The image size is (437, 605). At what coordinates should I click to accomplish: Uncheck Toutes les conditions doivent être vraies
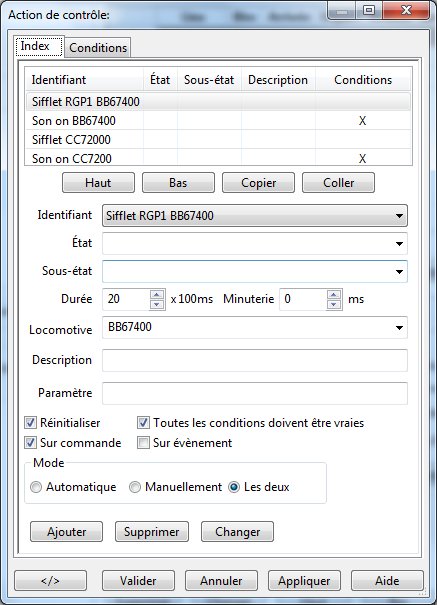[x=143, y=422]
